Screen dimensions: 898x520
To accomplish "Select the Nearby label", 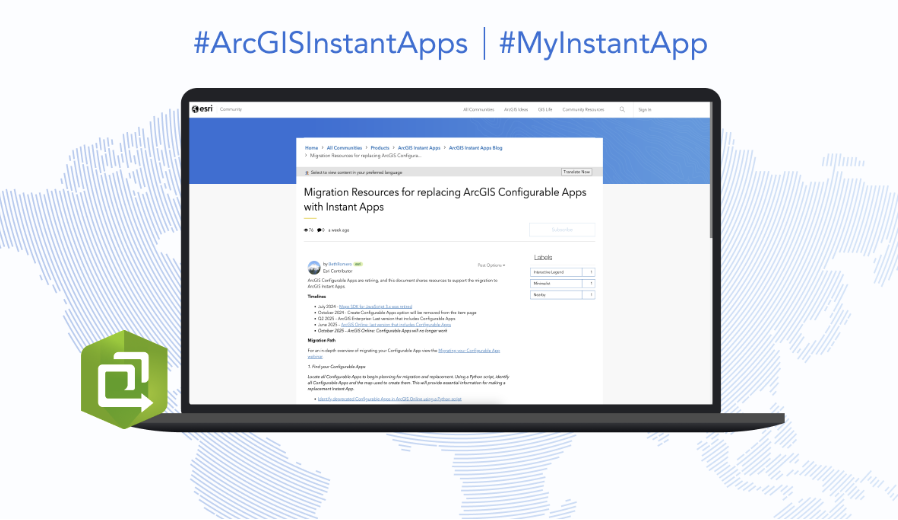I will click(562, 295).
